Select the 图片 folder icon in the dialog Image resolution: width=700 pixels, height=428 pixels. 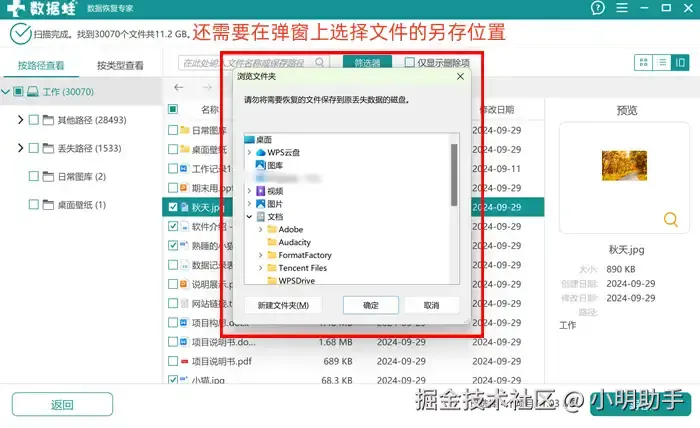(261, 204)
